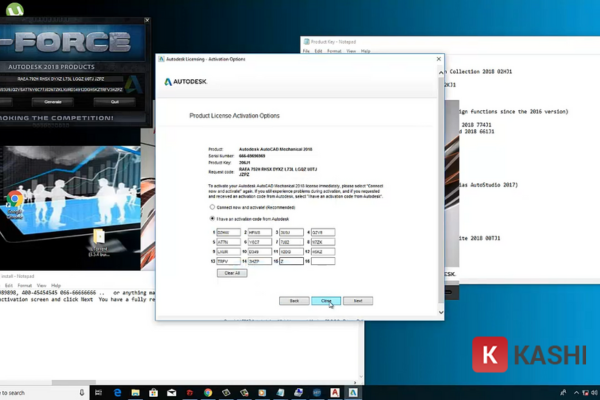Select the folder icon on the desktop

tap(98, 238)
